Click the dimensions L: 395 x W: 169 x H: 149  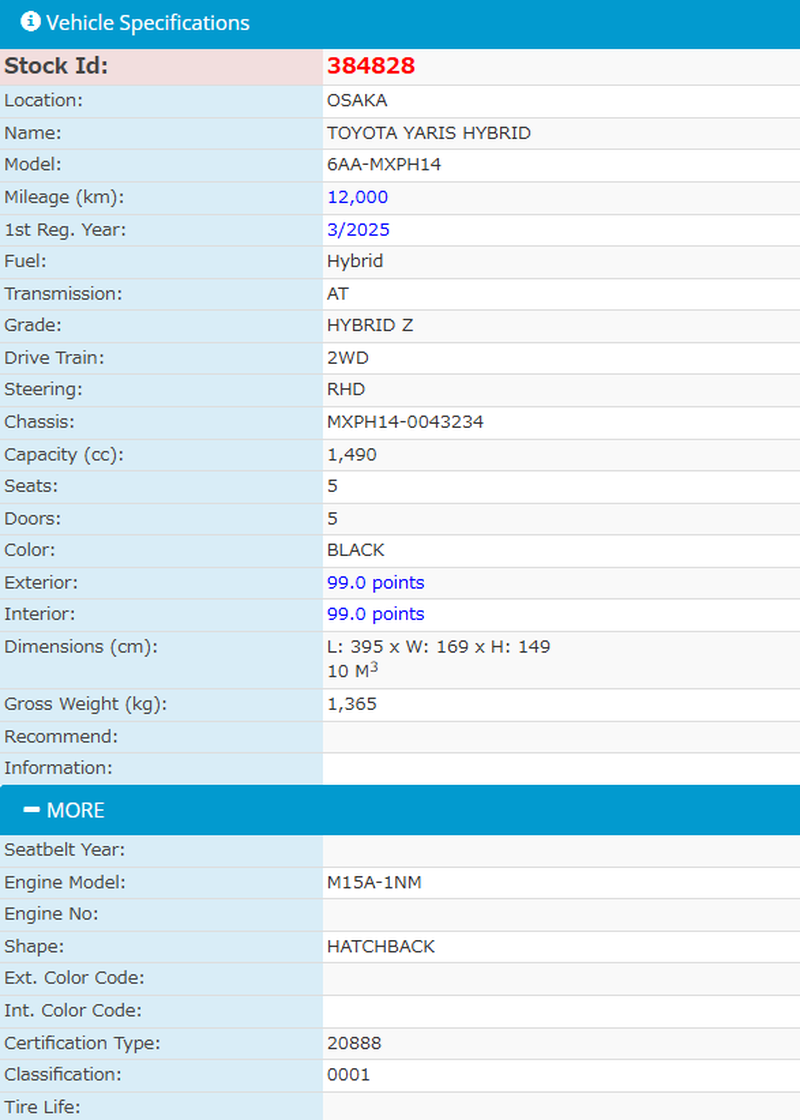pos(439,646)
